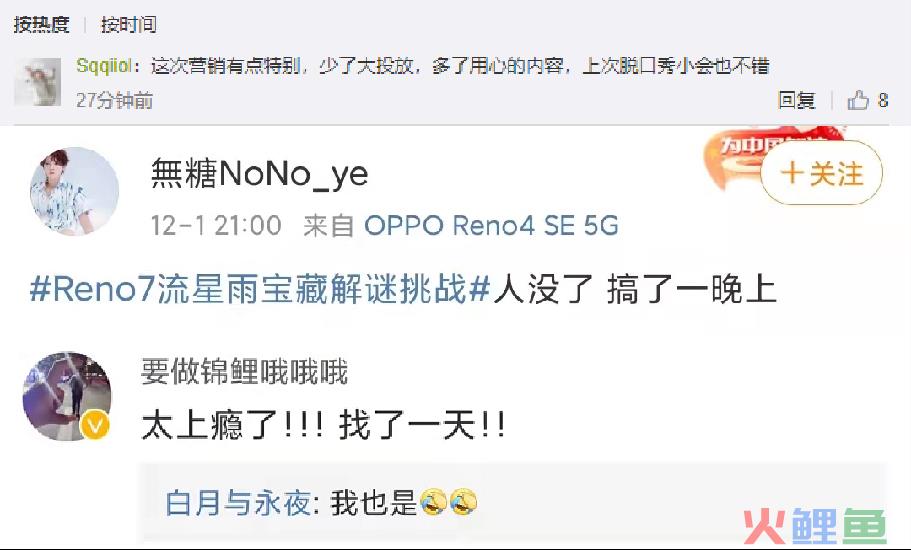Viewport: 911px width, 550px height.
Task: Like Sqqiiol's comment with thumbs-up icon
Action: click(x=858, y=100)
